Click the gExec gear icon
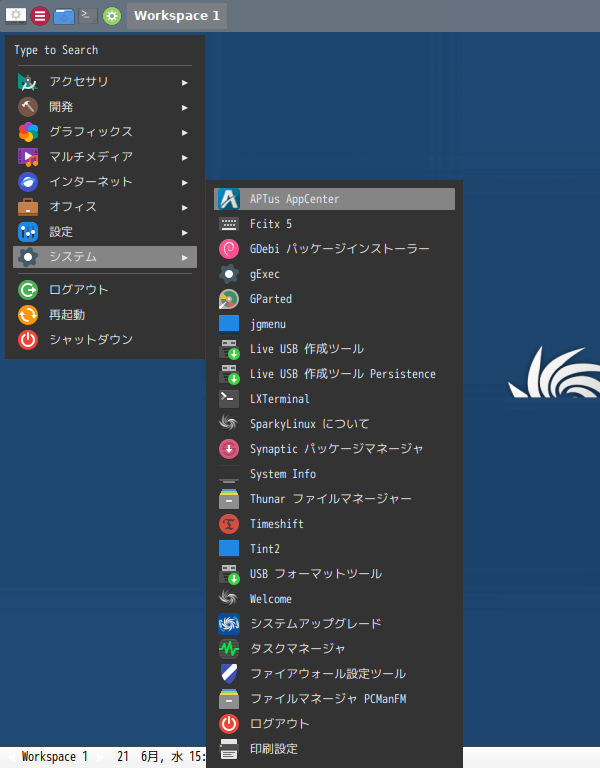Viewport: 600px width, 768px height. pyautogui.click(x=229, y=274)
